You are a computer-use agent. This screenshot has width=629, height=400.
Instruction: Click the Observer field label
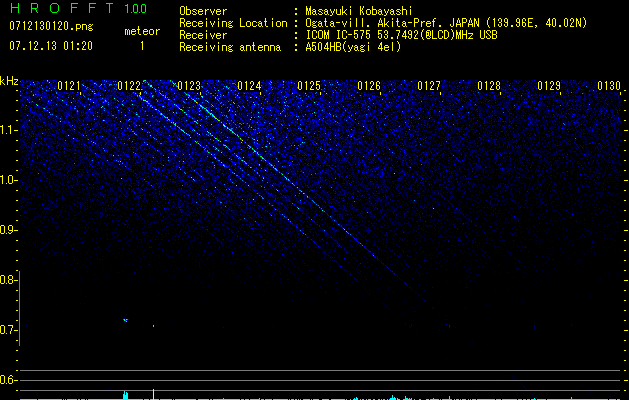point(203,11)
